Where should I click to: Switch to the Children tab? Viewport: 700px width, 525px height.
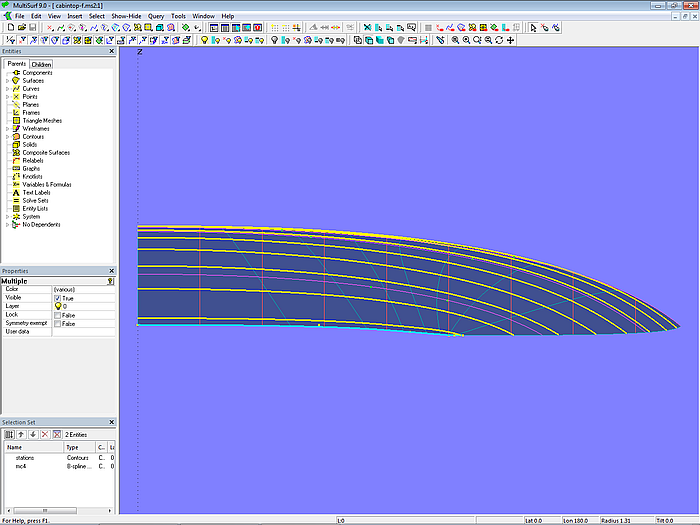point(41,64)
